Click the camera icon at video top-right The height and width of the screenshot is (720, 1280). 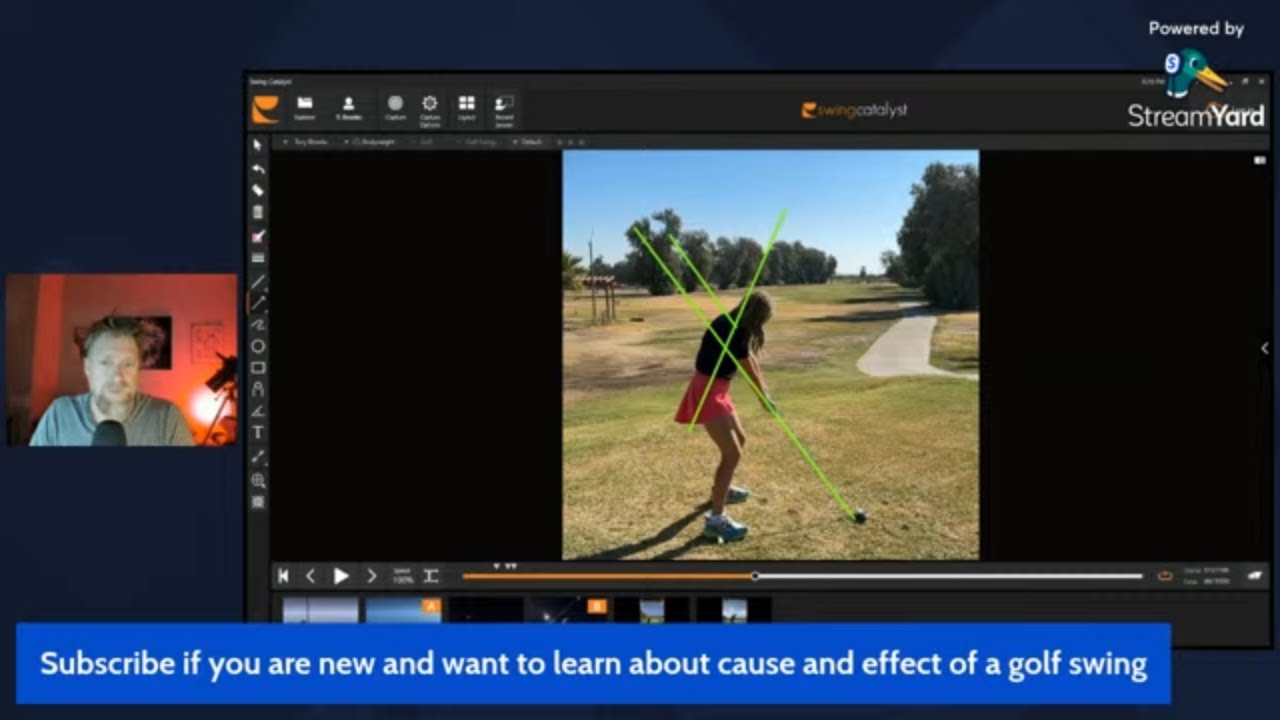click(1260, 160)
